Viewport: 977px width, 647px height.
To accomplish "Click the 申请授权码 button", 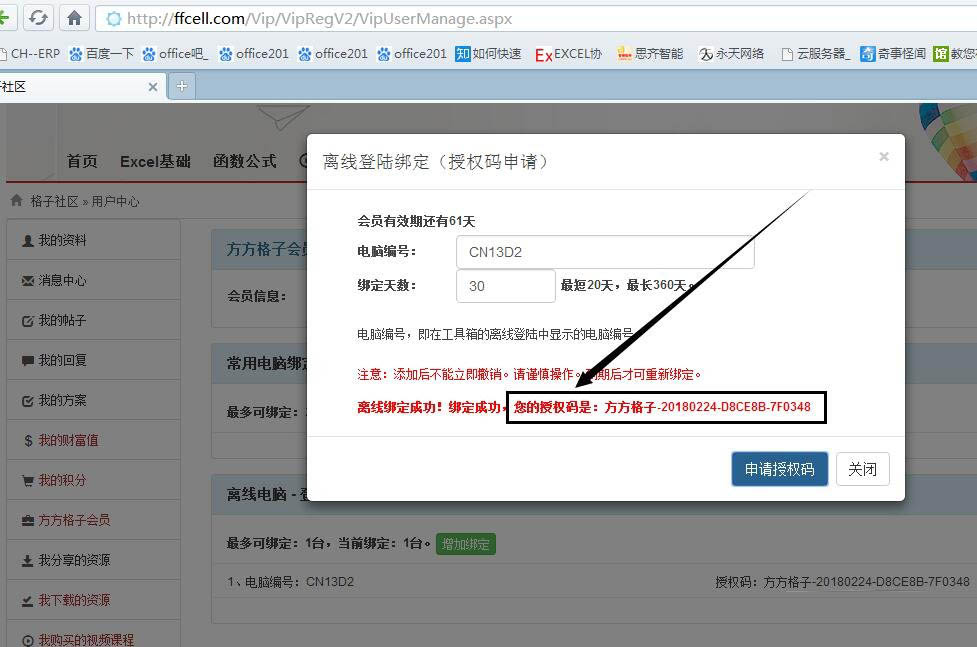I will pyautogui.click(x=779, y=469).
